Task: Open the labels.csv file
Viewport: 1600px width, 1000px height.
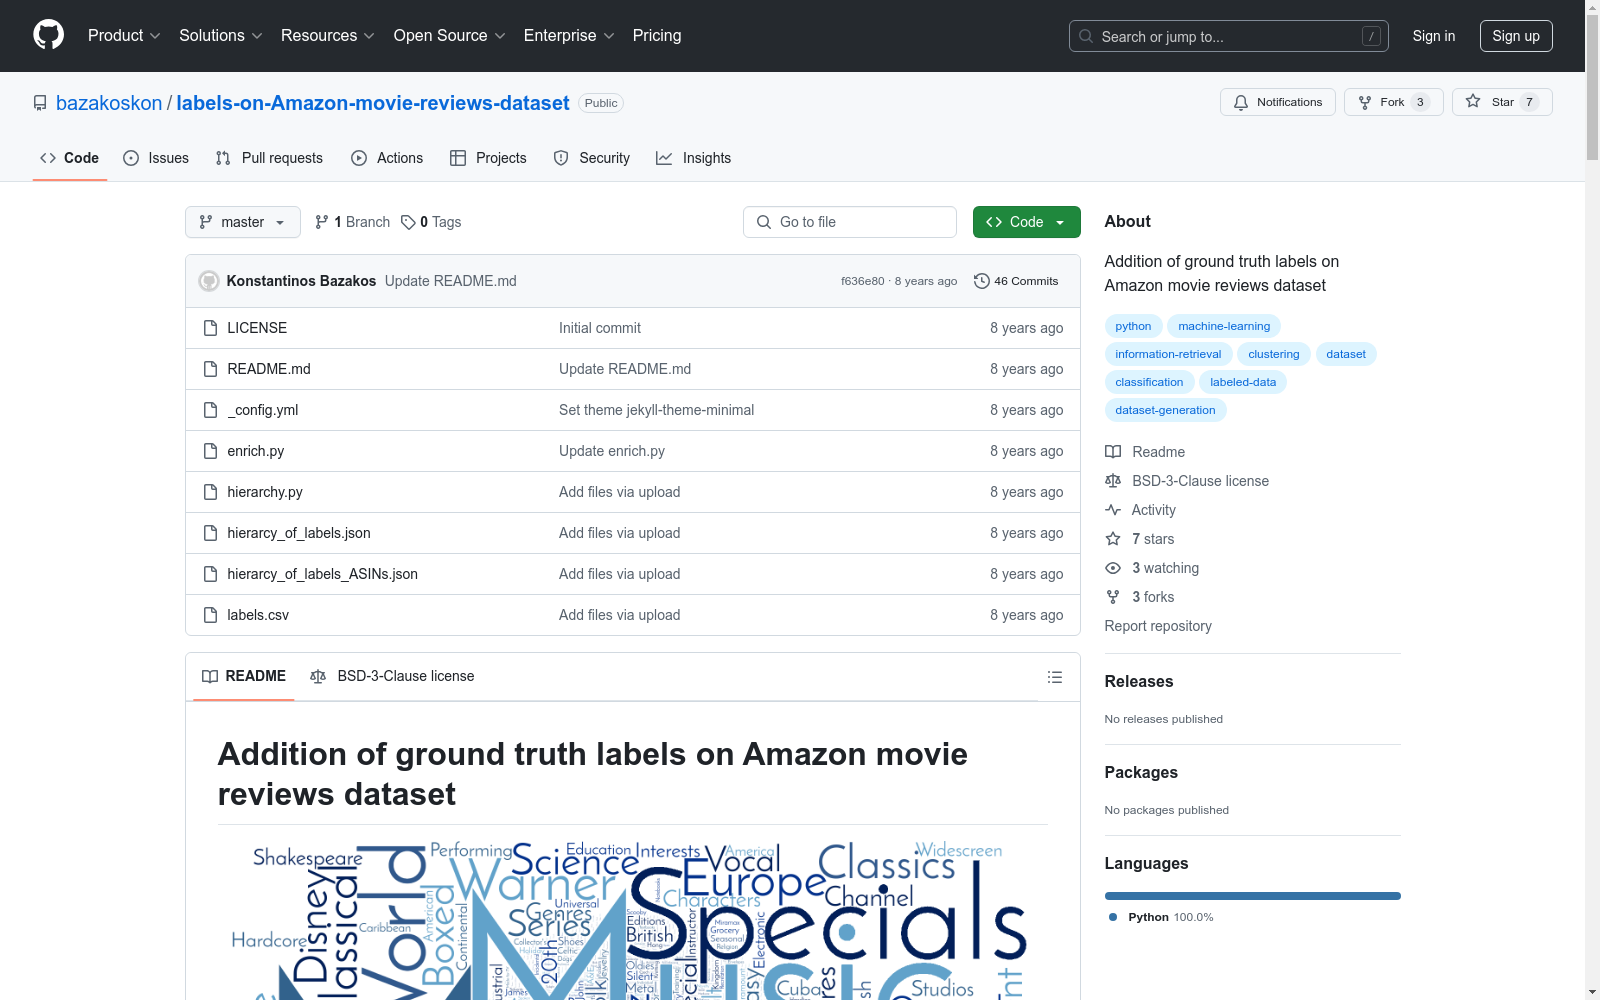Action: click(x=258, y=615)
